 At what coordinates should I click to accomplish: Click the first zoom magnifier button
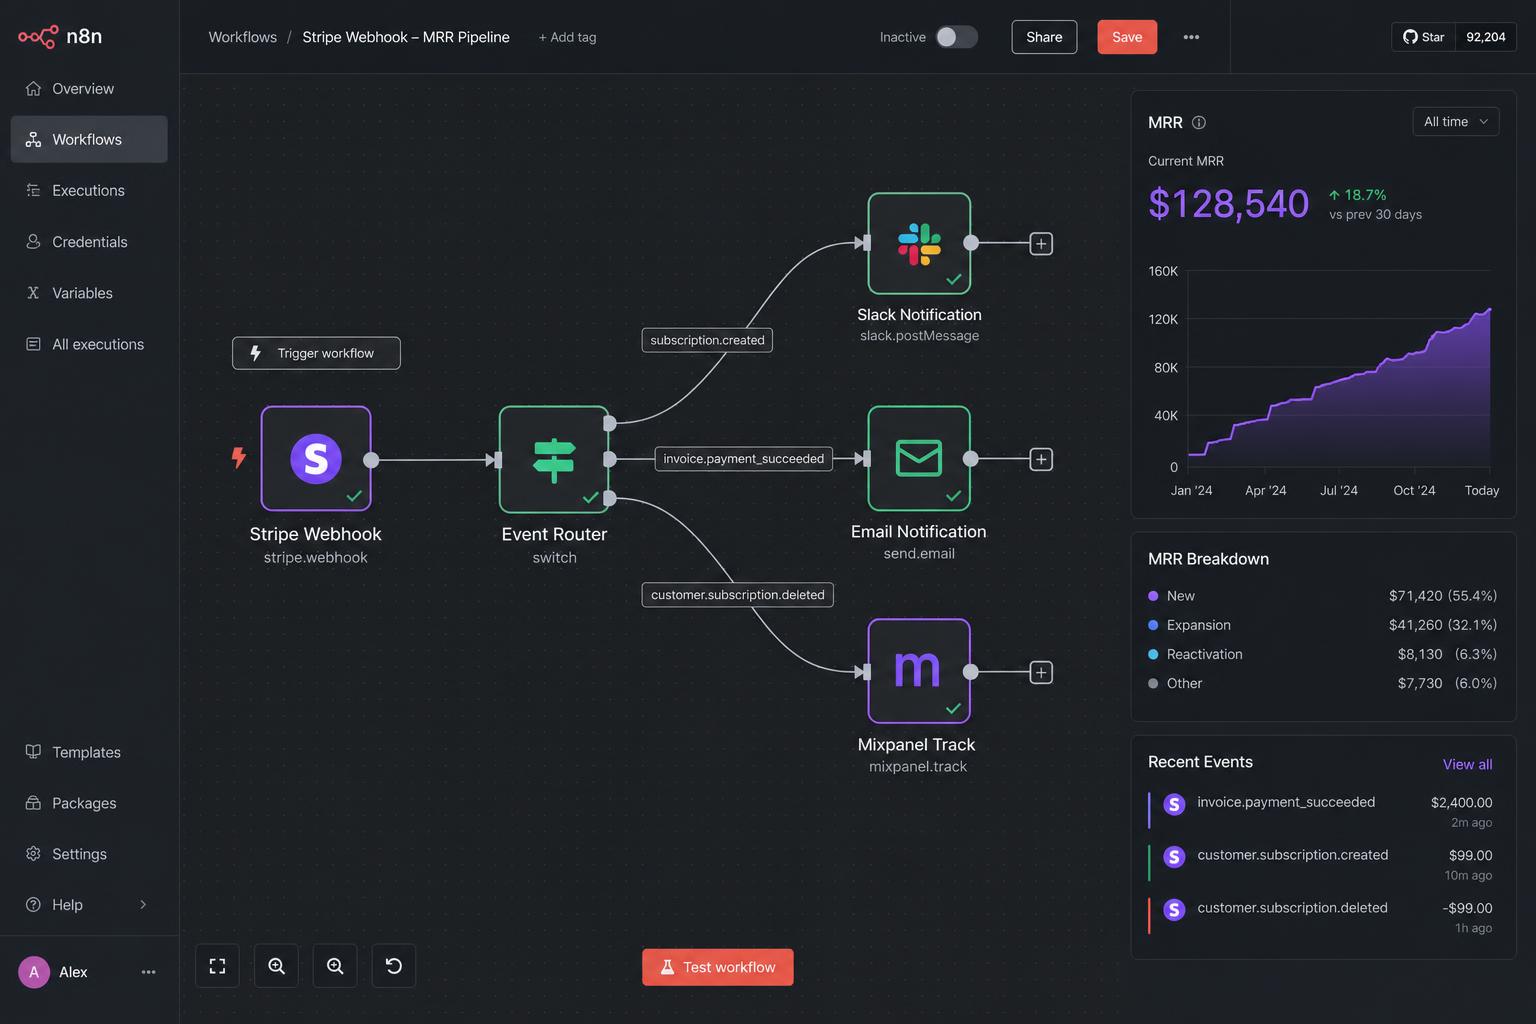coord(276,966)
